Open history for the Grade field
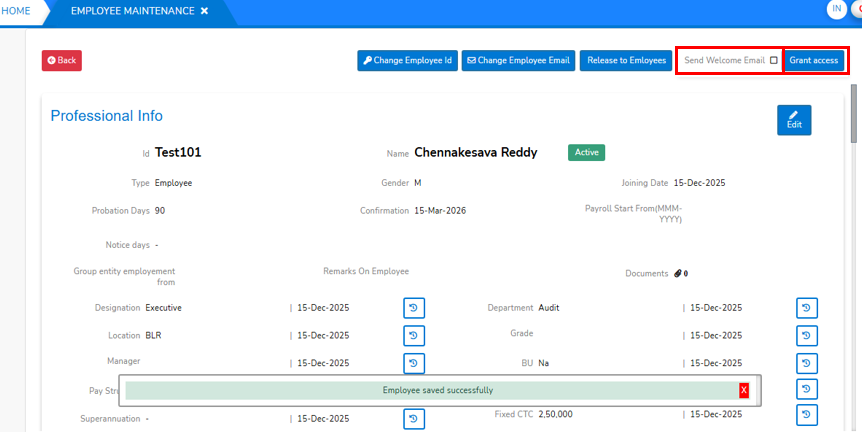This screenshot has width=862, height=432. coord(807,336)
